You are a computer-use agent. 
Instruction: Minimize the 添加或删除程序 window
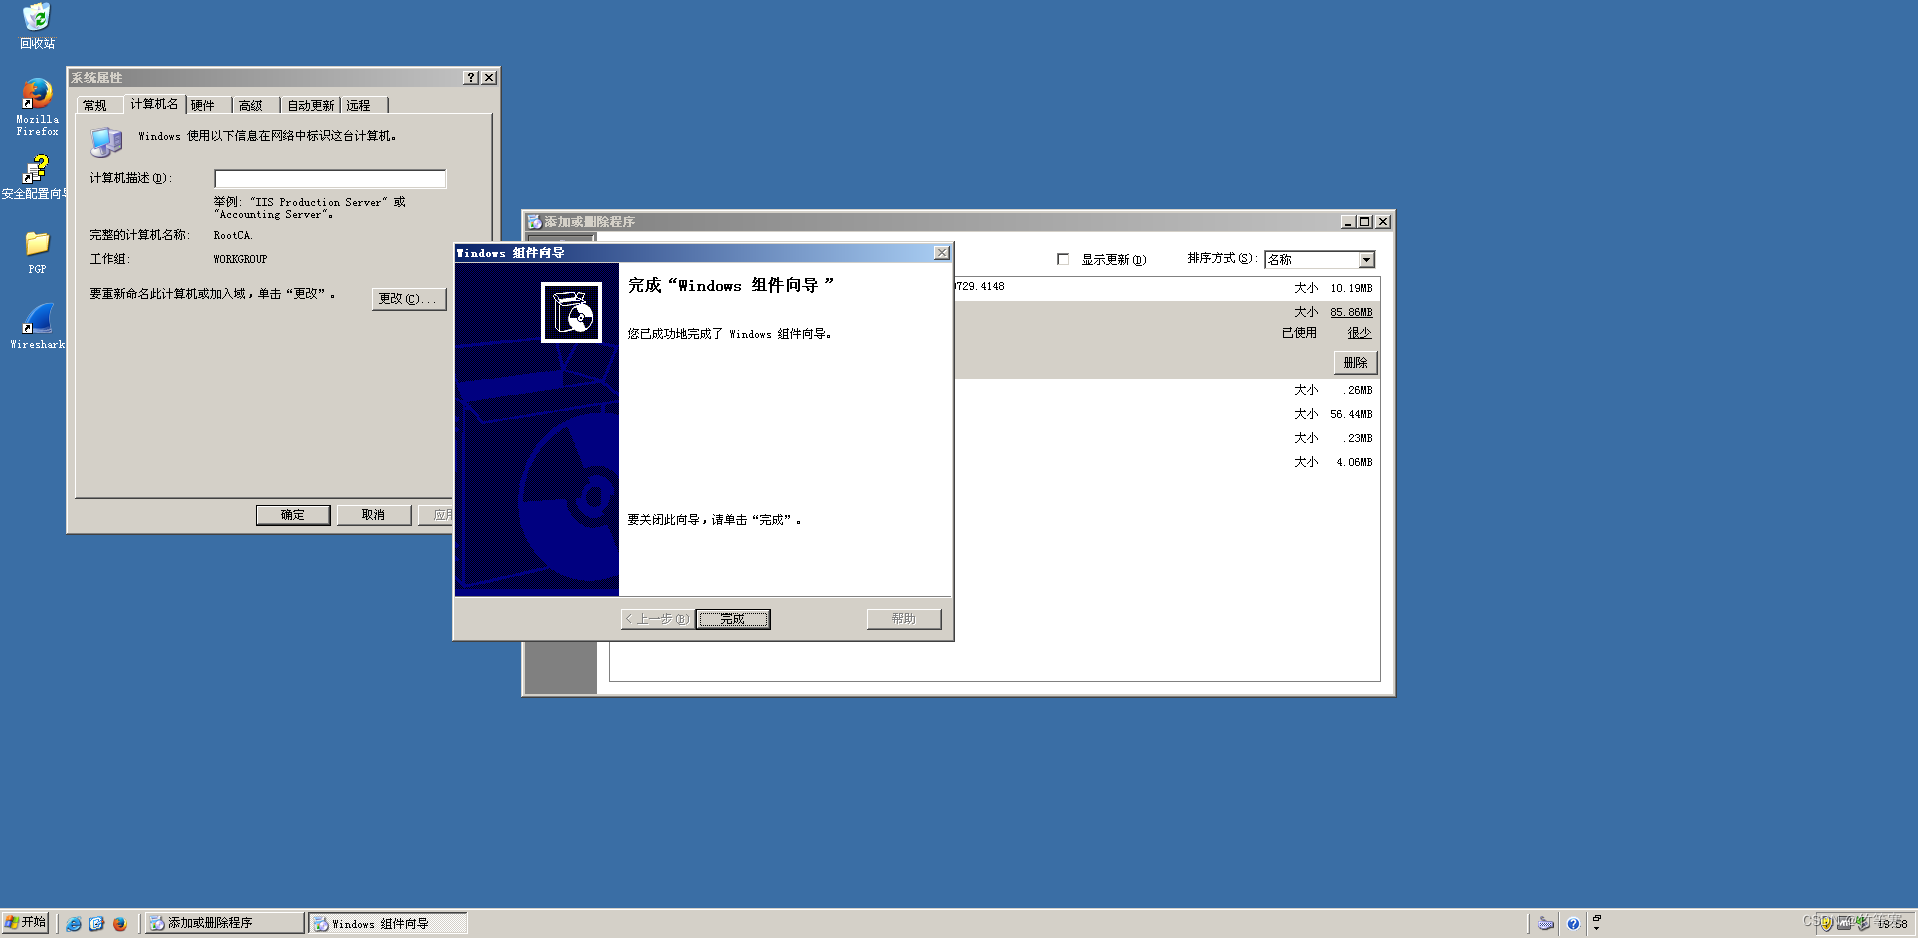pos(1348,222)
